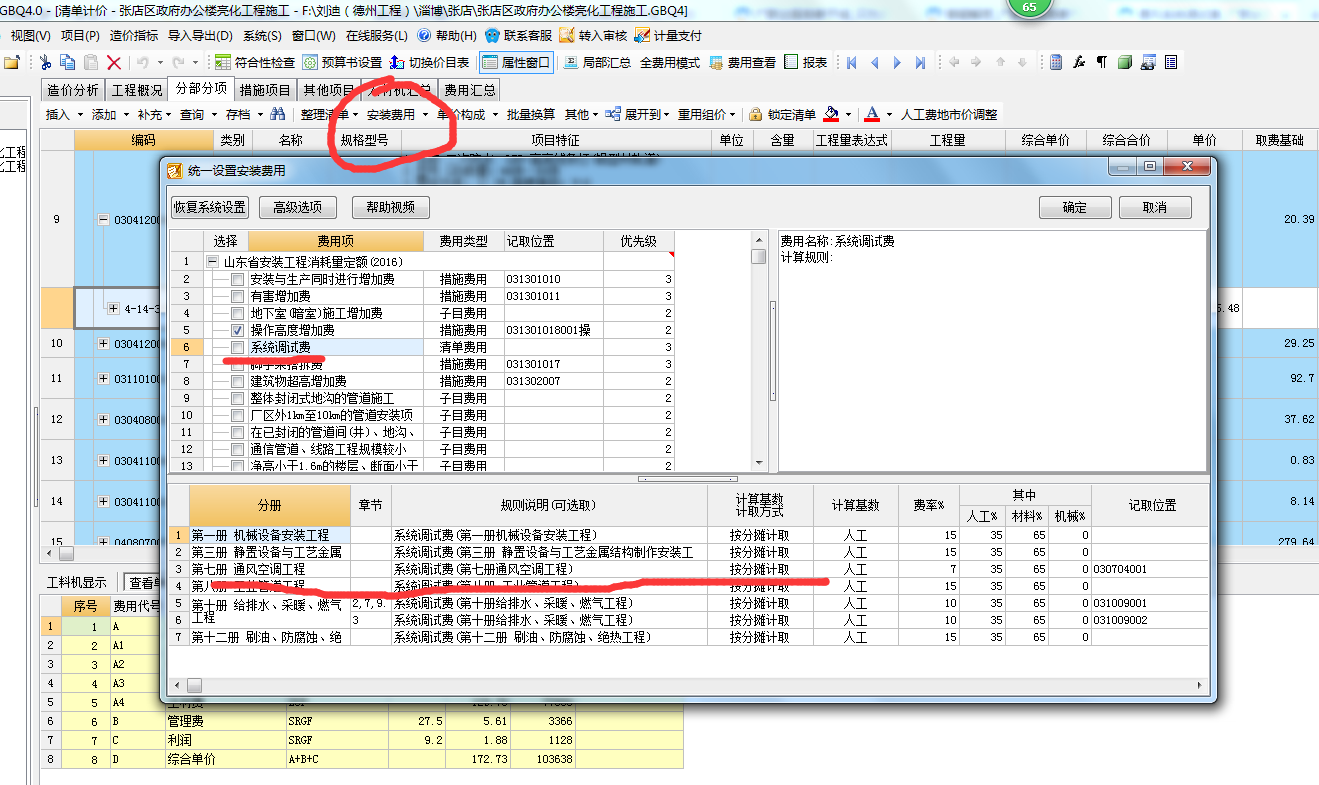
Task: Click 计量支付 measurement payment
Action: click(668, 35)
